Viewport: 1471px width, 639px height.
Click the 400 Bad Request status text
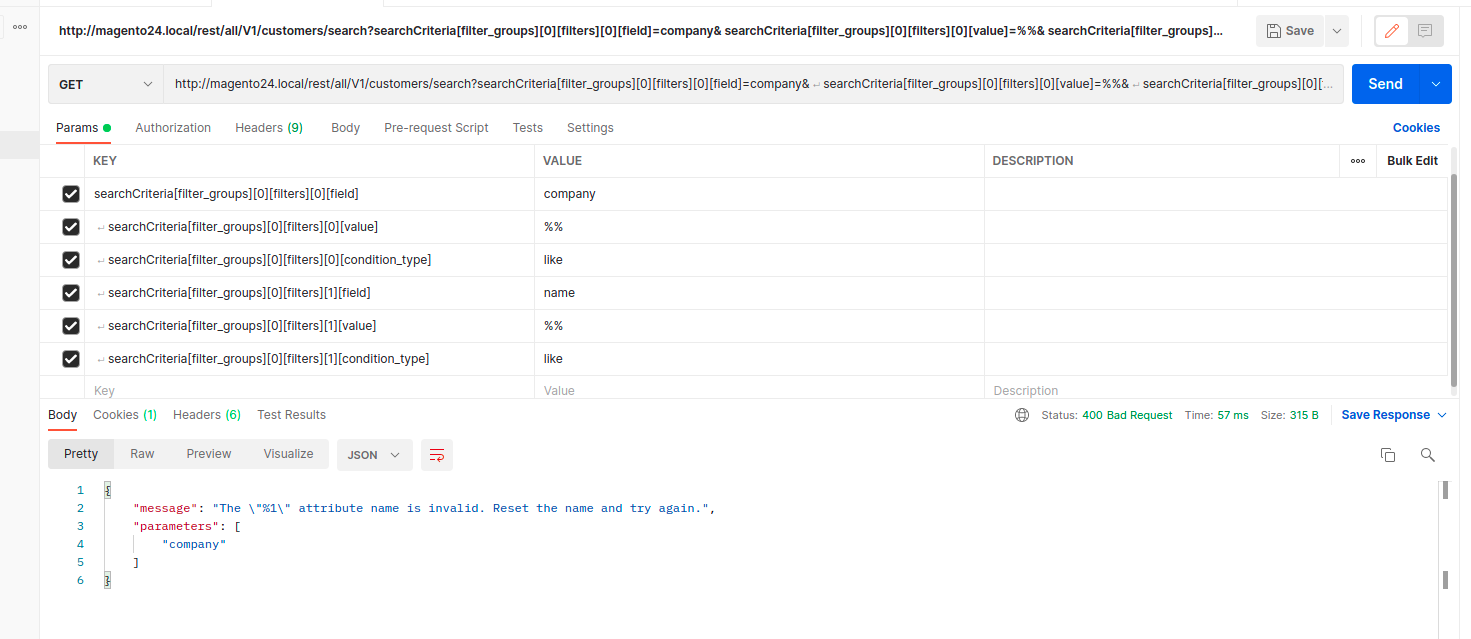point(1127,415)
